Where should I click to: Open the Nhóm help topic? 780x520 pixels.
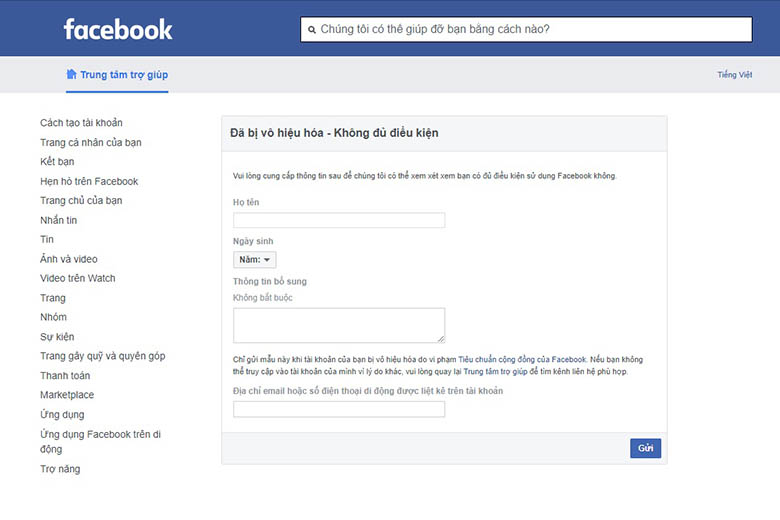coord(53,317)
